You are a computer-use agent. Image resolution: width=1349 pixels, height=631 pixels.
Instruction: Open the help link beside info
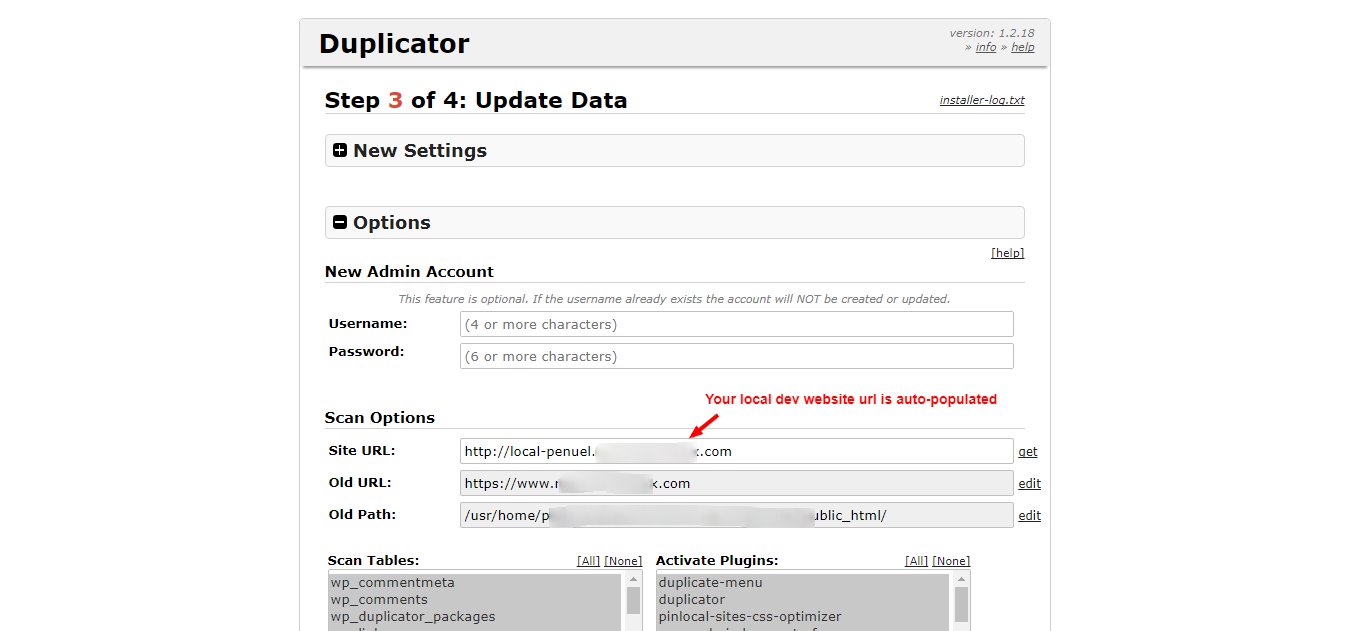[1023, 47]
